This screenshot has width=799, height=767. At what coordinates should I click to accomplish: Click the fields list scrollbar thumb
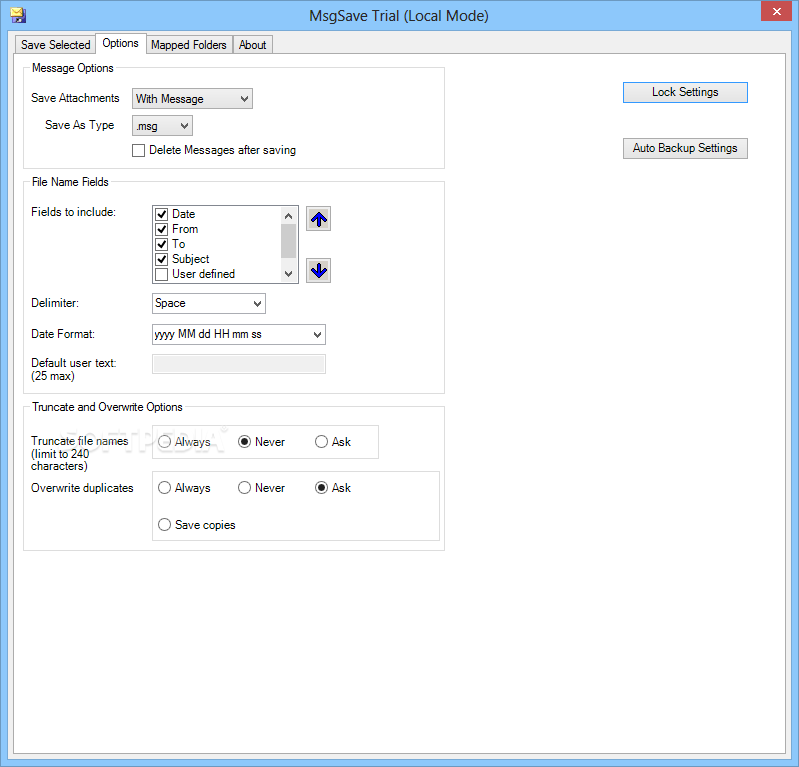coord(288,241)
